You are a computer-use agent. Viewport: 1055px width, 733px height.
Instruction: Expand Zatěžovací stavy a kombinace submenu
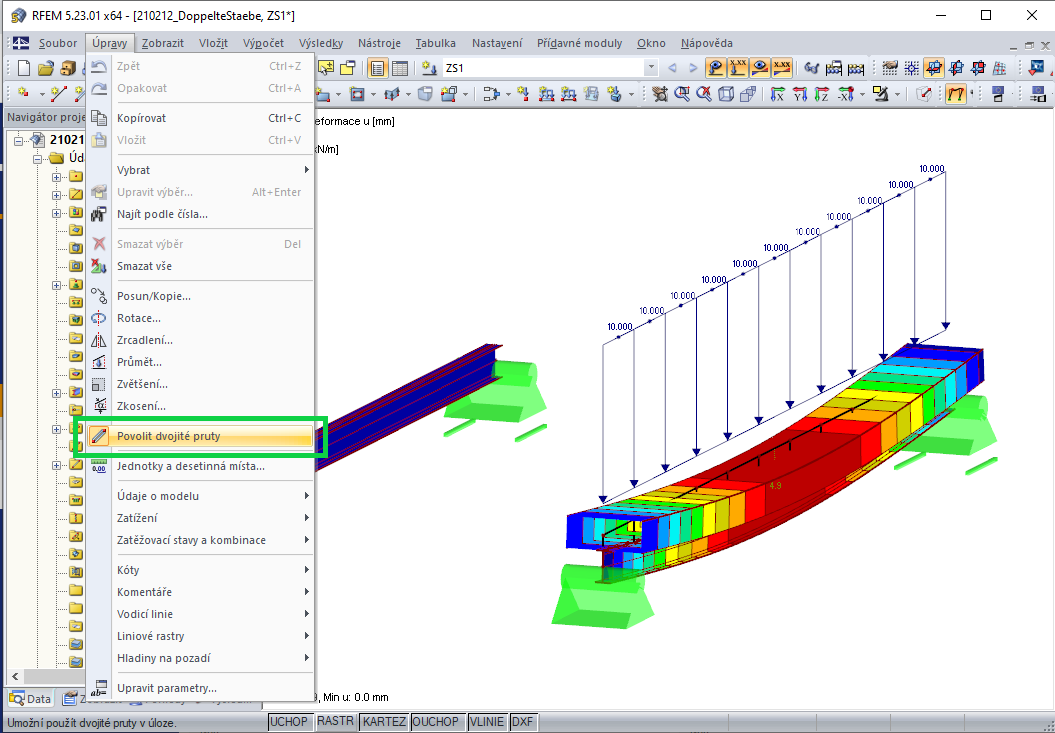(306, 540)
